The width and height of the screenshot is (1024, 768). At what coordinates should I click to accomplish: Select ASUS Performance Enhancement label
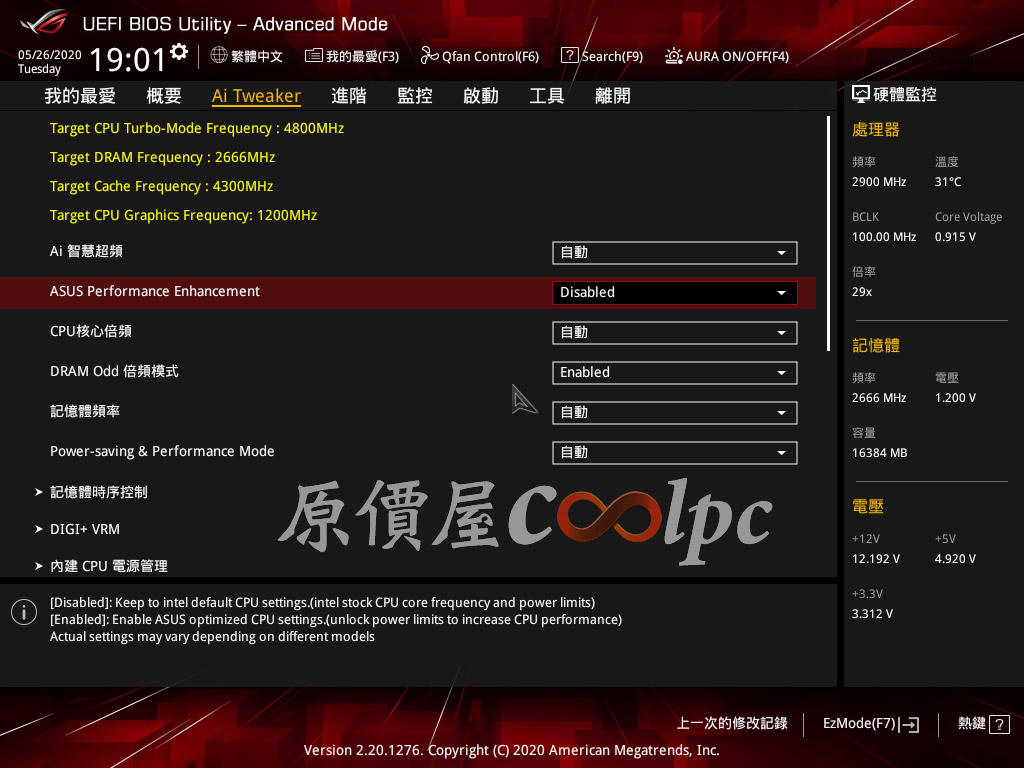coord(155,291)
